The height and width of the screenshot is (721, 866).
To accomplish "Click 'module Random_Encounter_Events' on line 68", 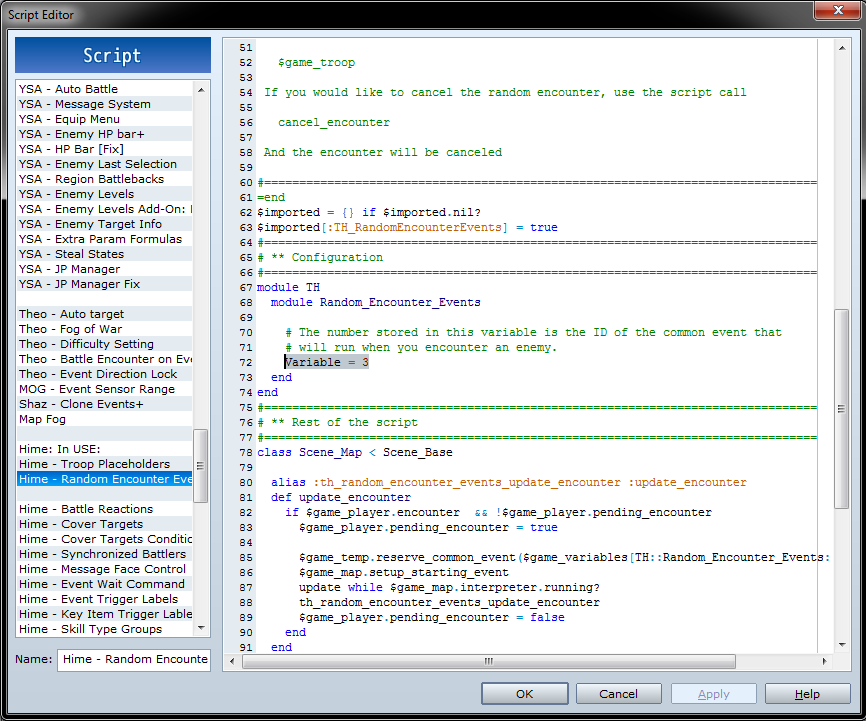I will point(376,302).
